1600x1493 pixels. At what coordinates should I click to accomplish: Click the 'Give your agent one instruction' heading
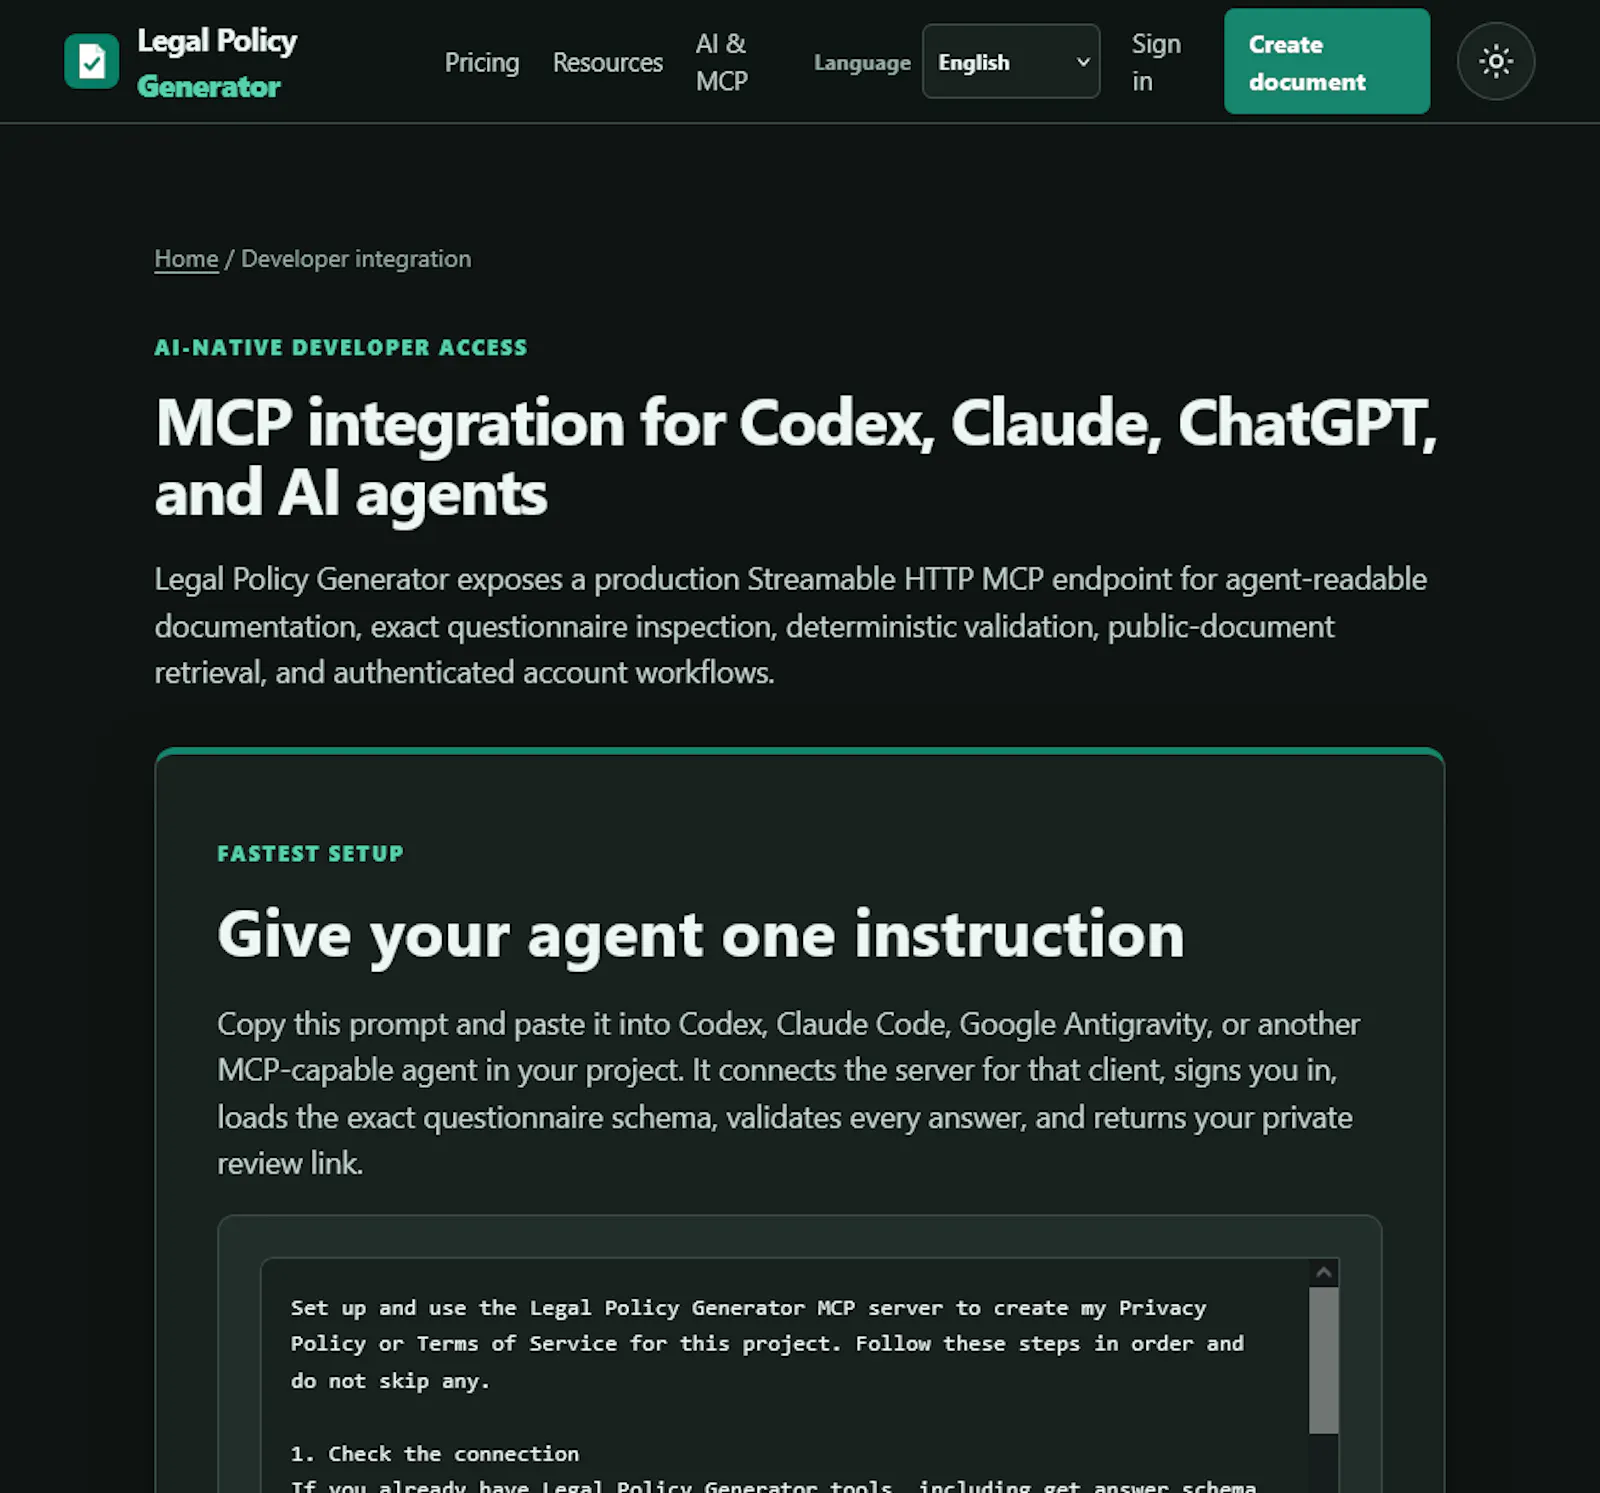[x=701, y=935]
